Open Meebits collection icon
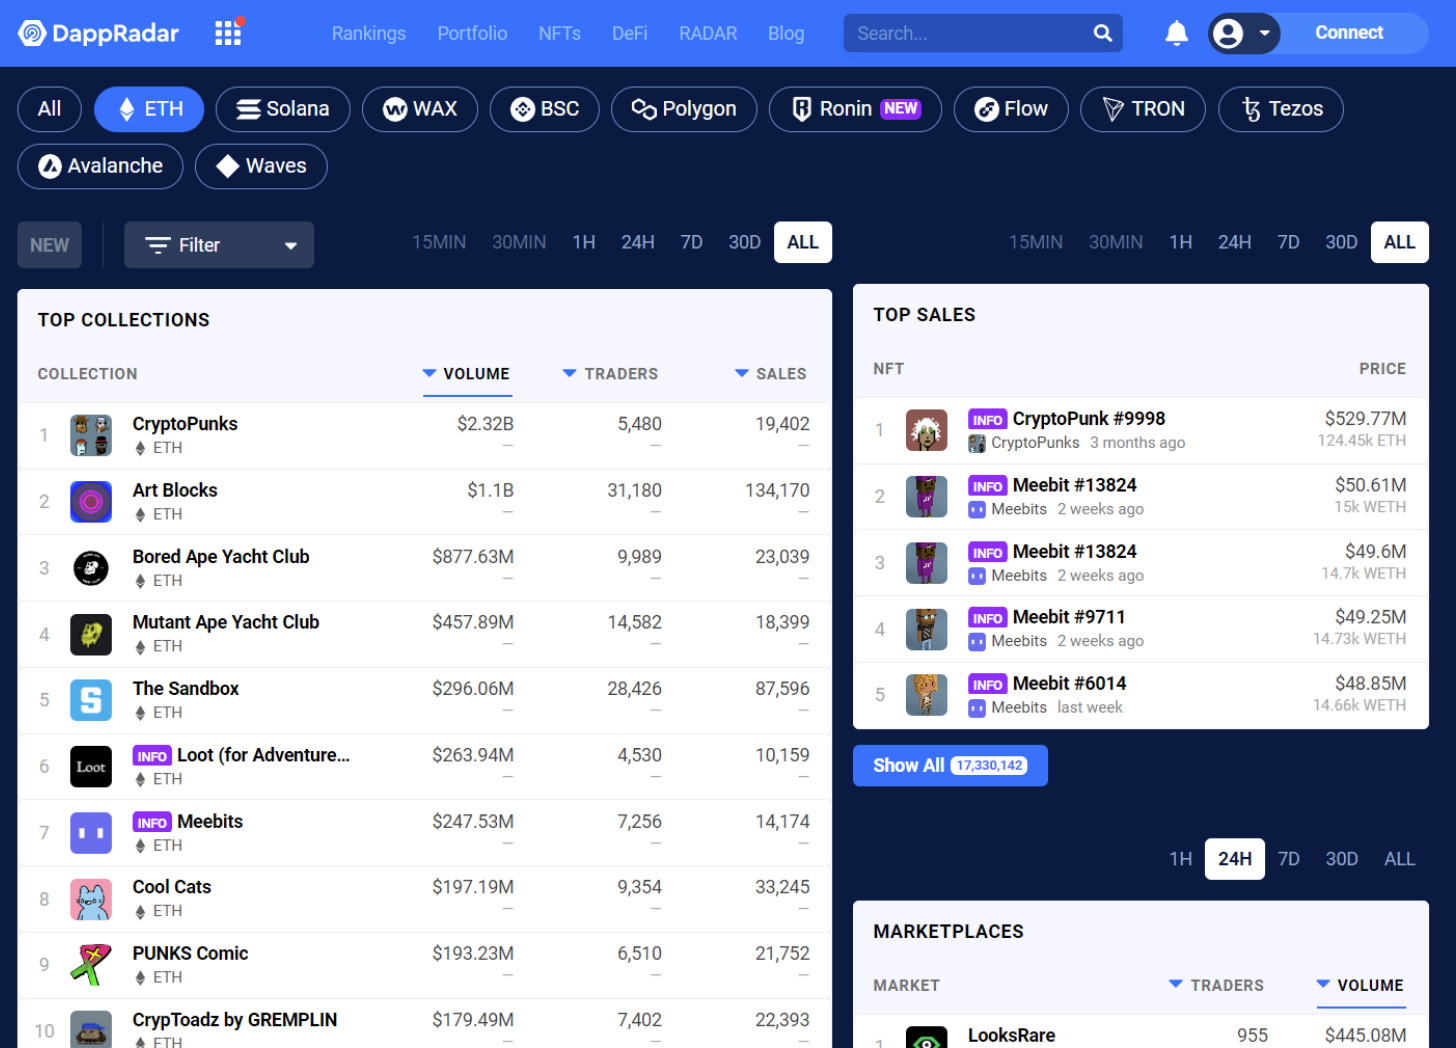Image resolution: width=1456 pixels, height=1048 pixels. pos(91,833)
